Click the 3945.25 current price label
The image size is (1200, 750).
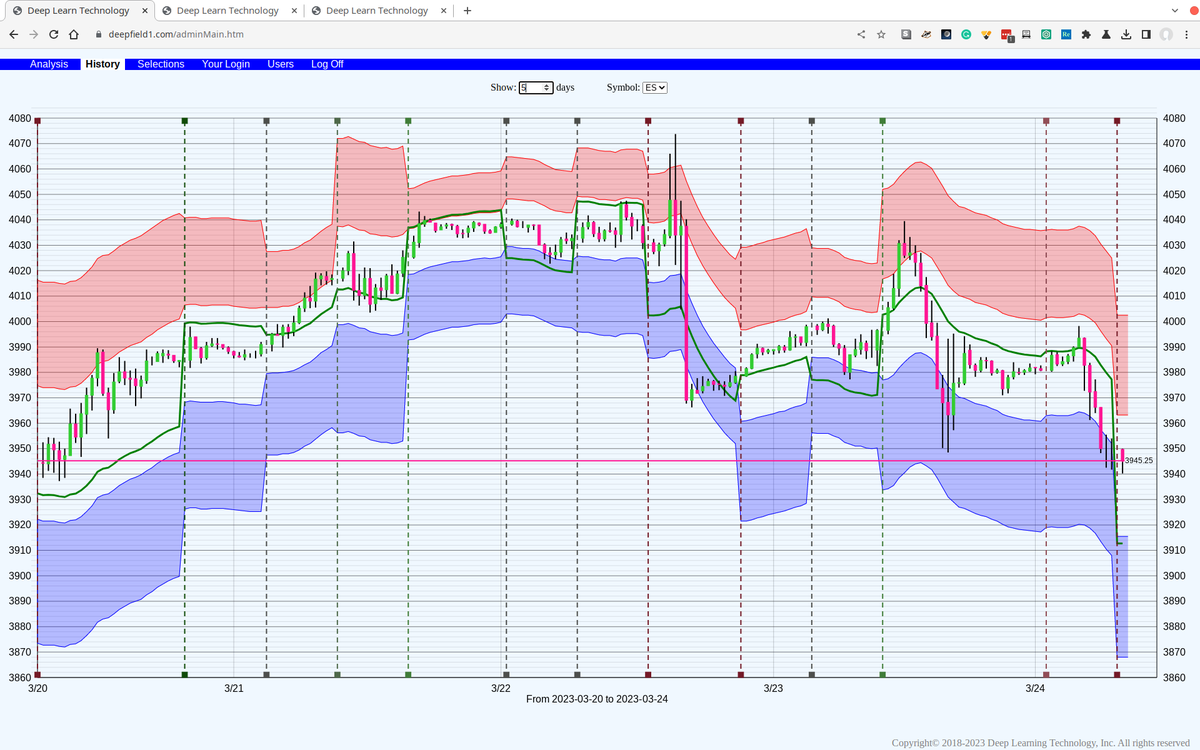tap(1138, 461)
